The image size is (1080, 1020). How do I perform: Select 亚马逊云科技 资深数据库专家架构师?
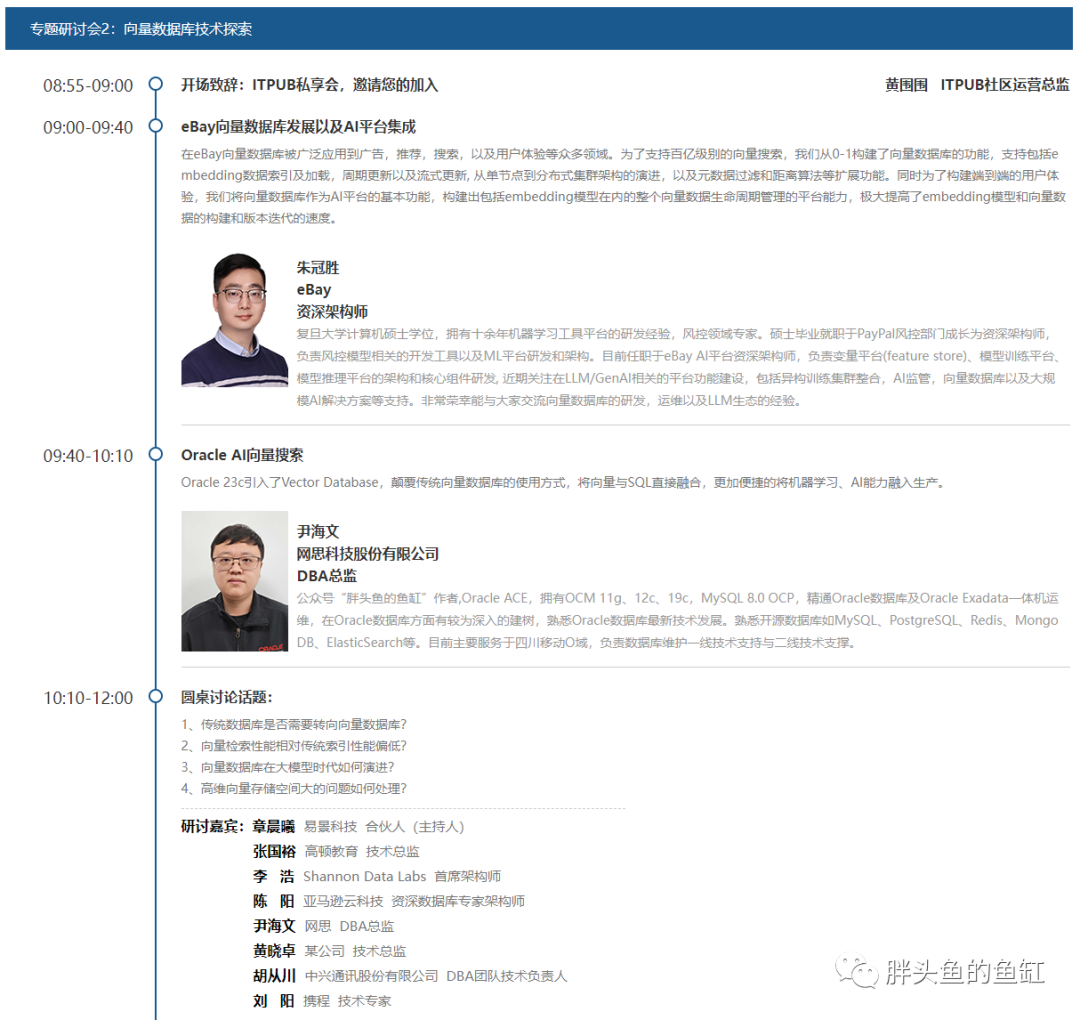(x=414, y=901)
